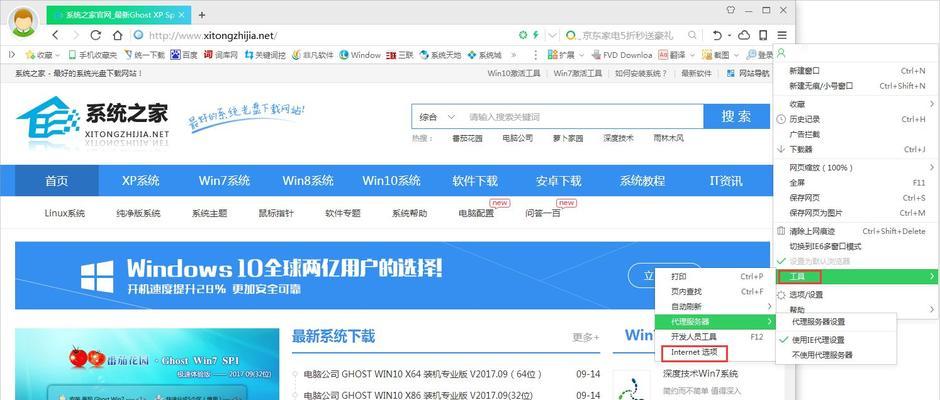Viewport: 940px width, 400px height.
Task: Click the Windows 10 banner image
Action: [x=392, y=276]
